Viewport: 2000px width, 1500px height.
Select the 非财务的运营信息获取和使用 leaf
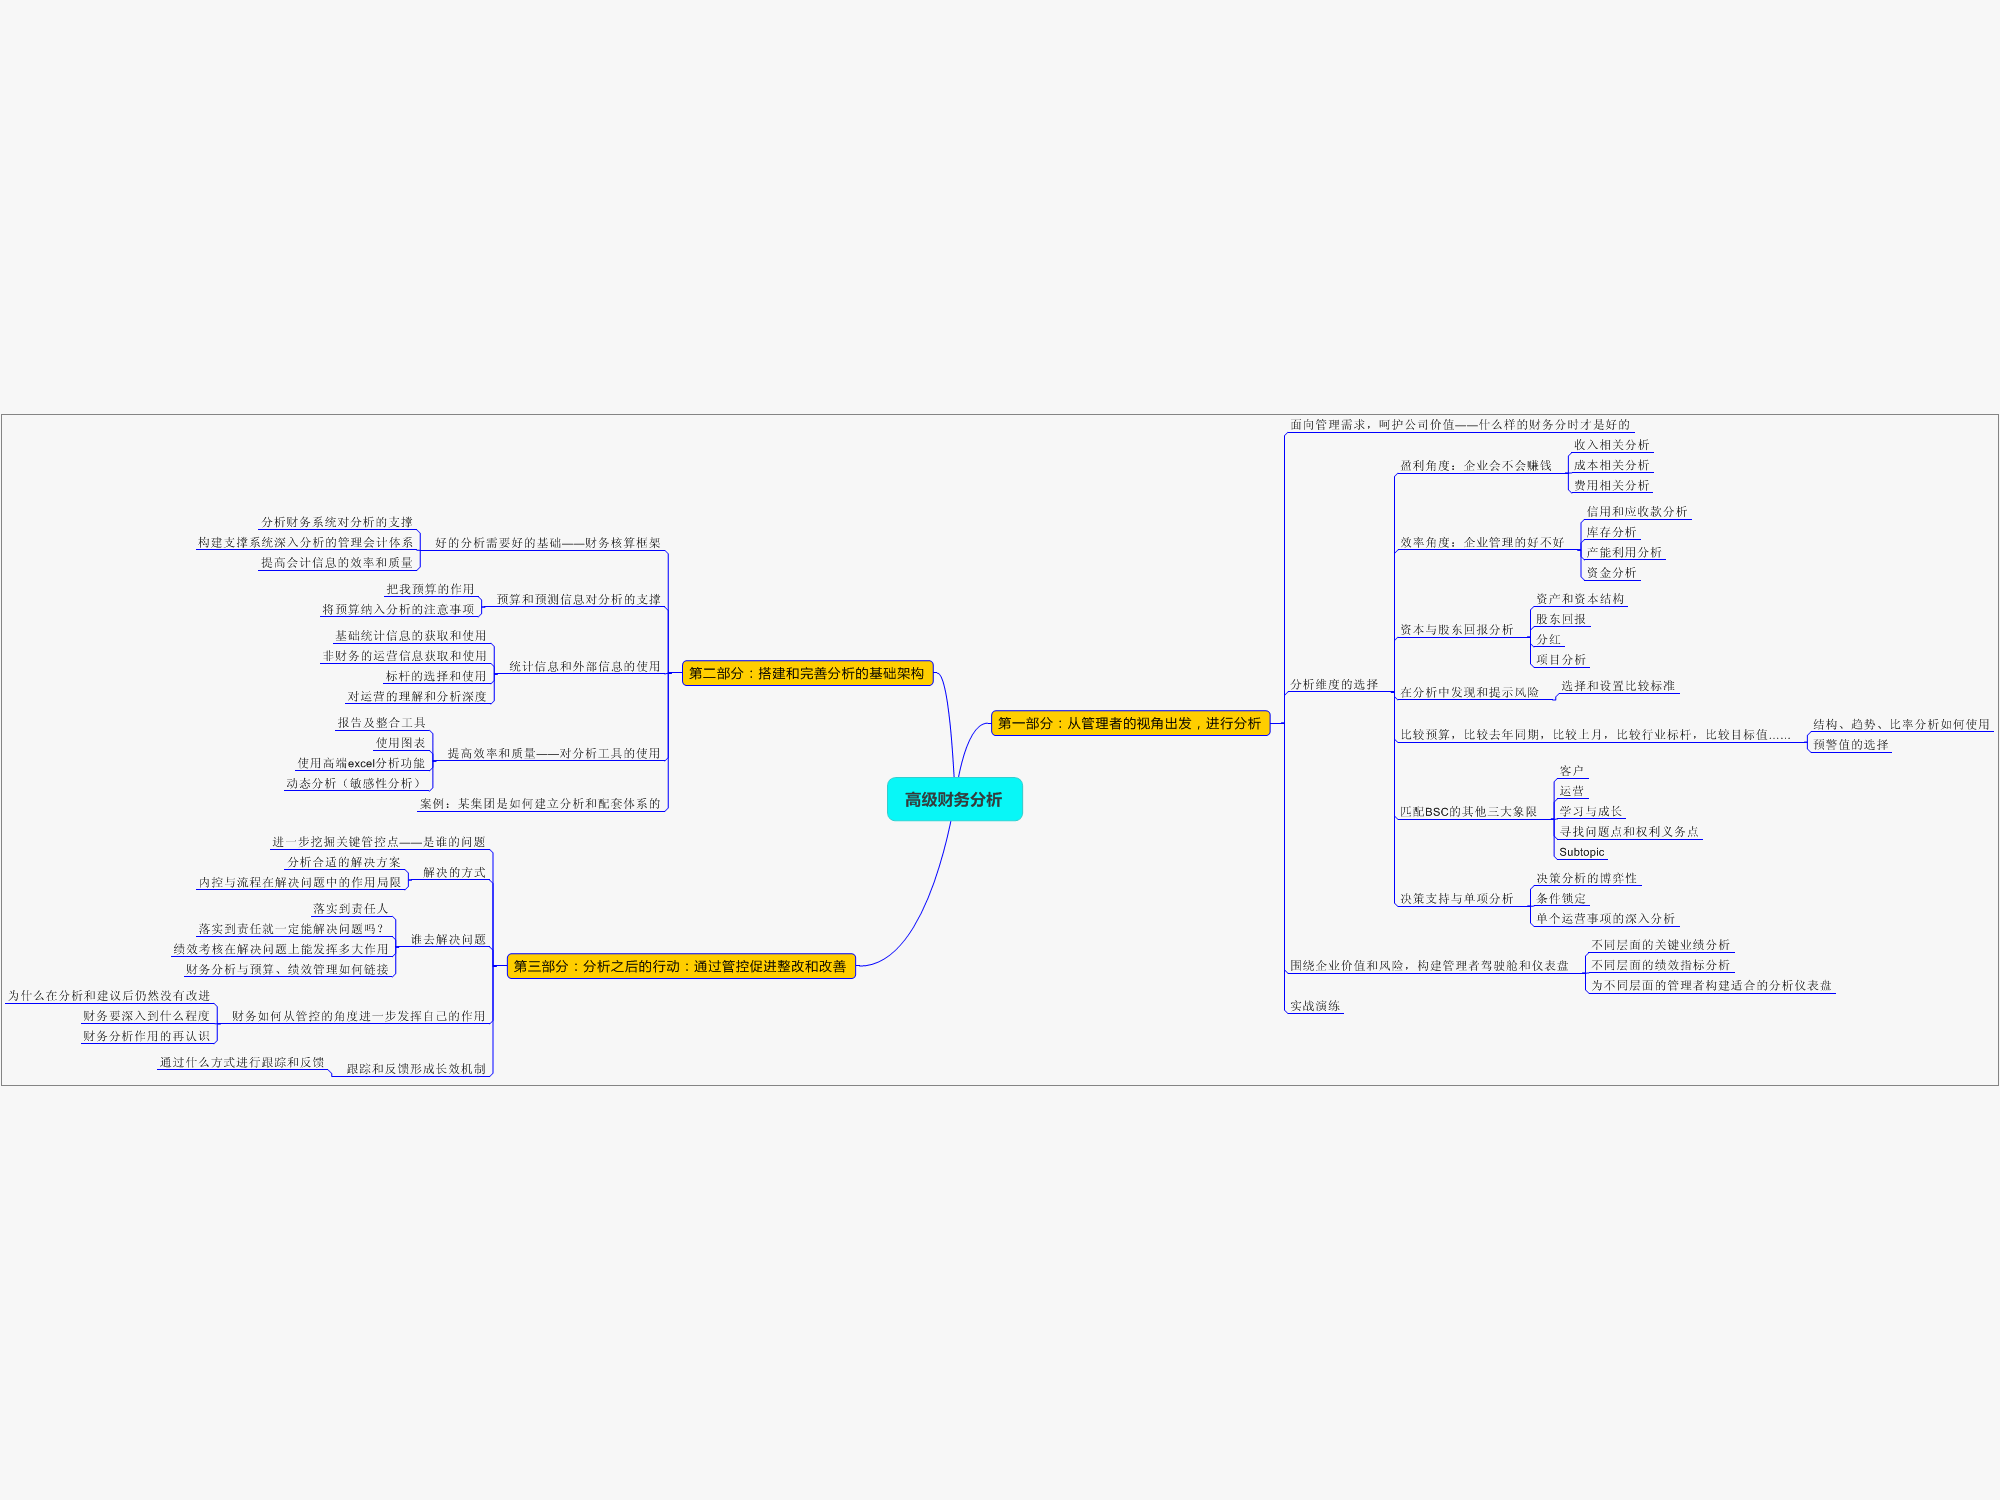click(x=405, y=656)
